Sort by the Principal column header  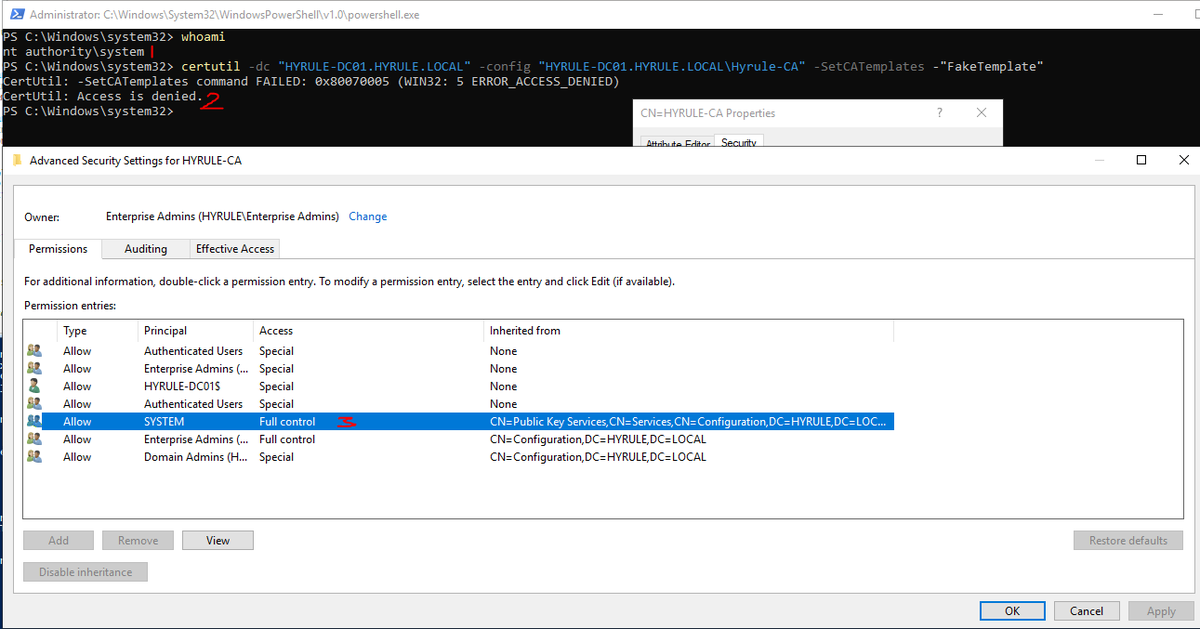(x=195, y=330)
